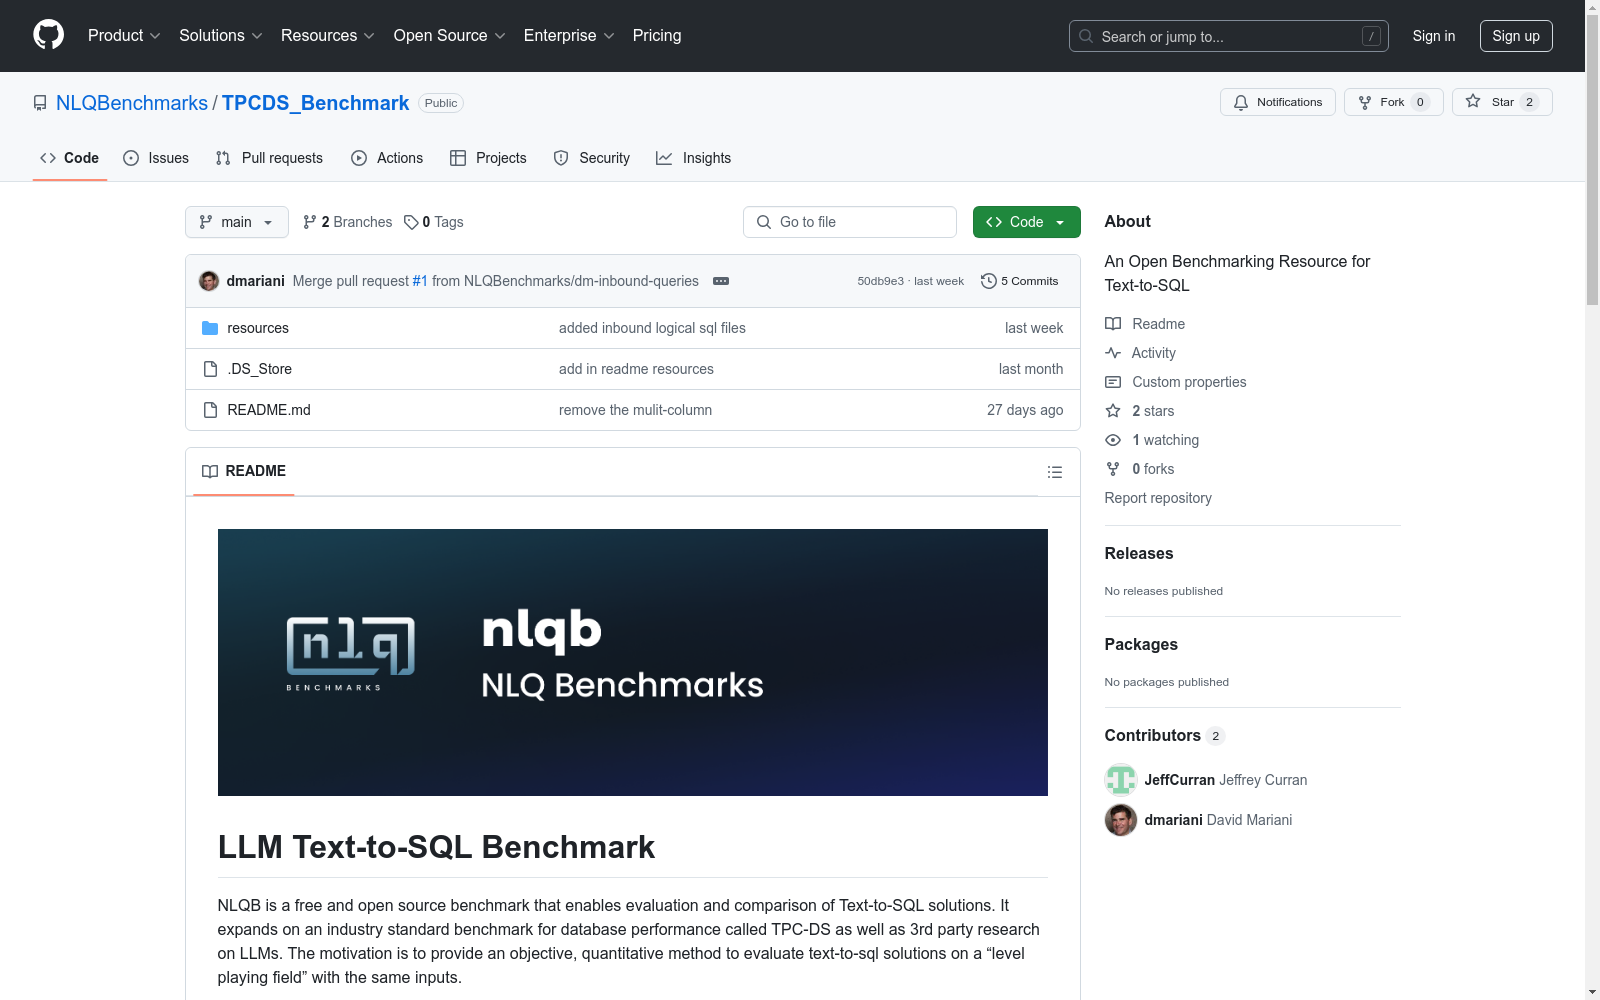View the 2 stars link

tap(1140, 411)
